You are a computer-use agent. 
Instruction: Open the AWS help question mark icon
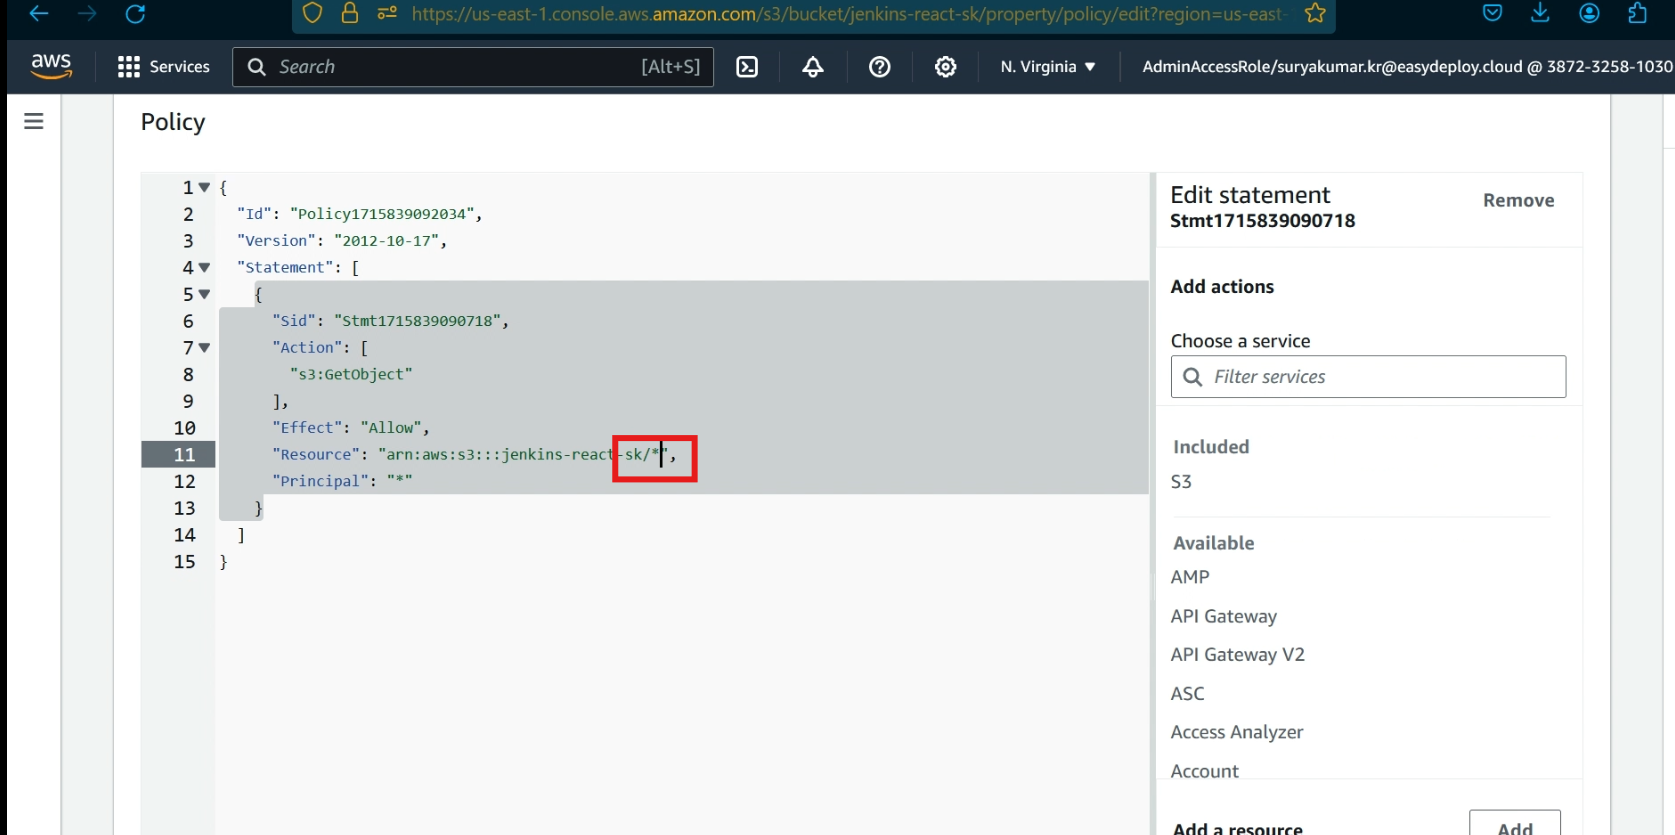point(879,67)
